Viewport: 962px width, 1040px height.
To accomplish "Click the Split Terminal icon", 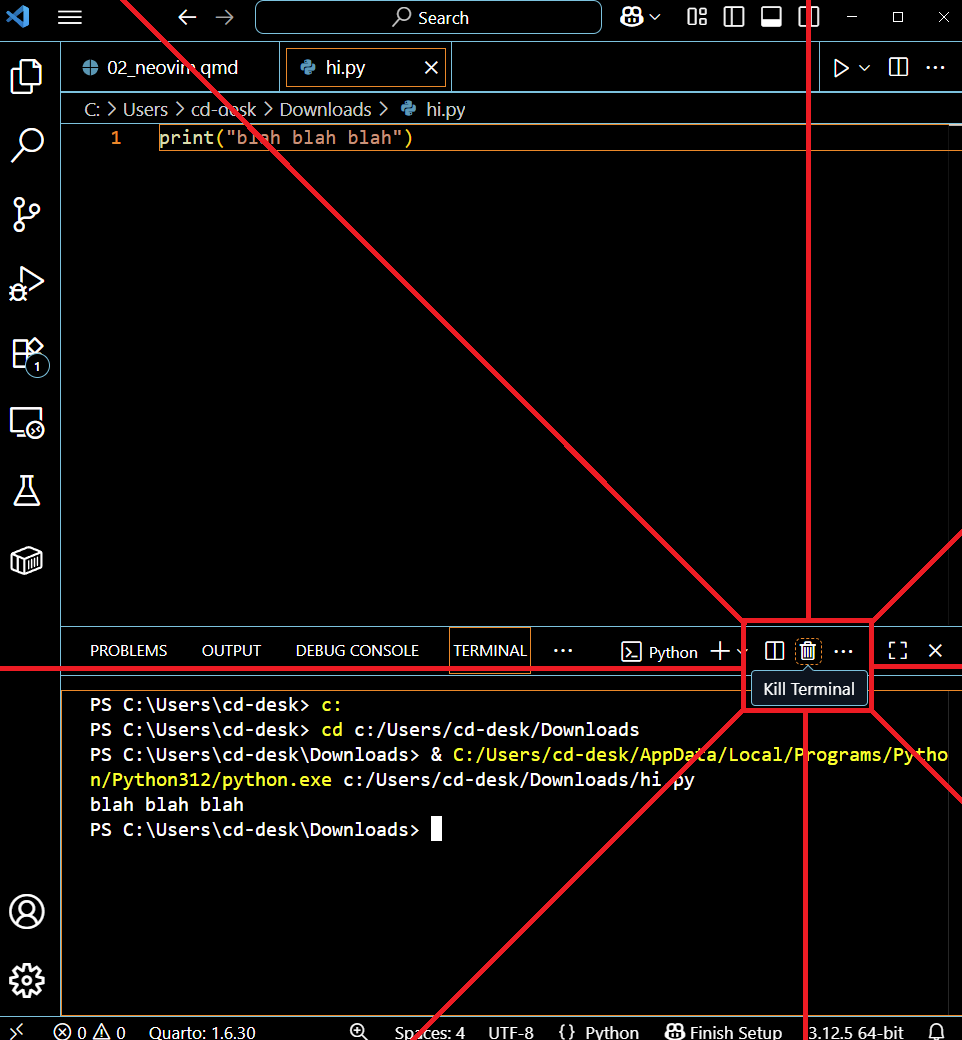I will coord(774,651).
